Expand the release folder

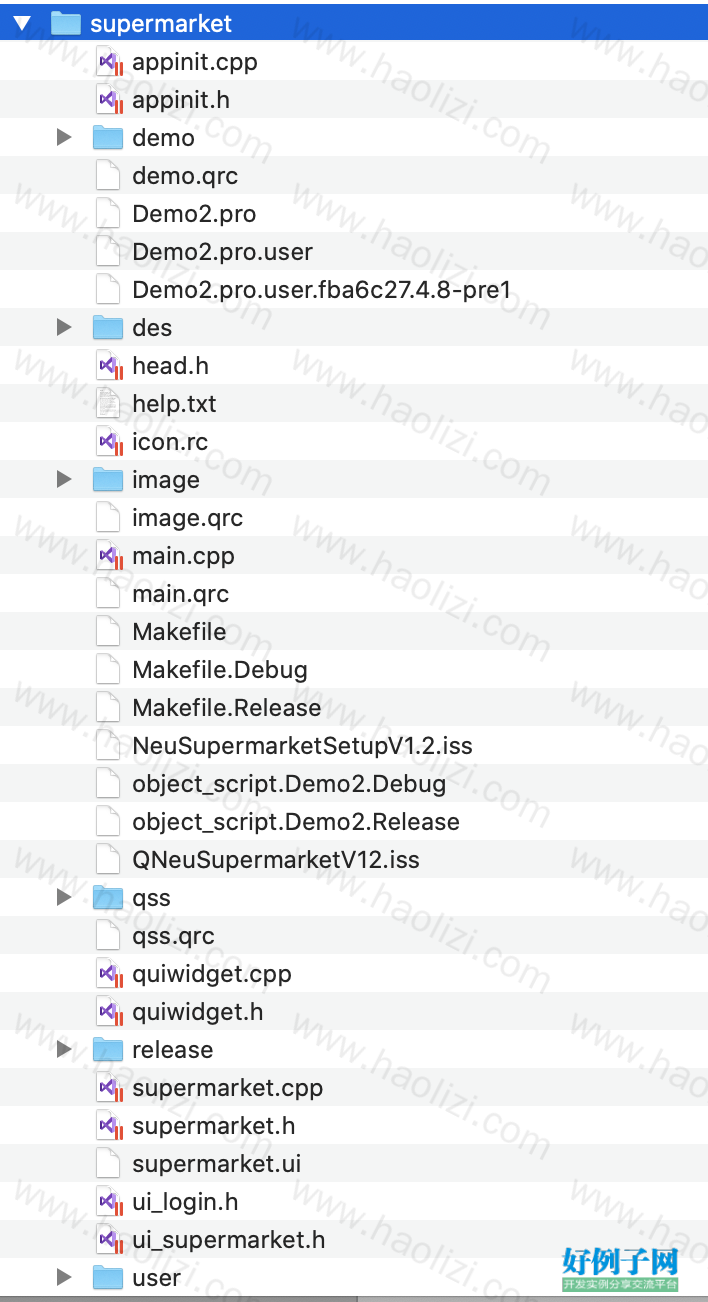[64, 1050]
